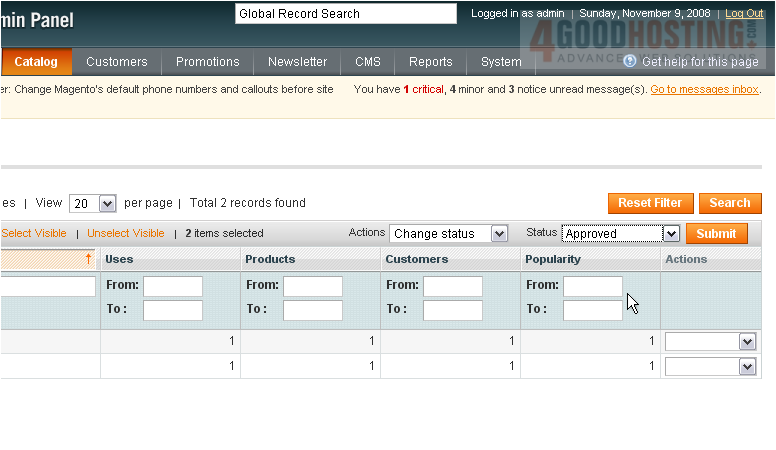Click the orange sort arrow in the column header

pyautogui.click(x=88, y=259)
